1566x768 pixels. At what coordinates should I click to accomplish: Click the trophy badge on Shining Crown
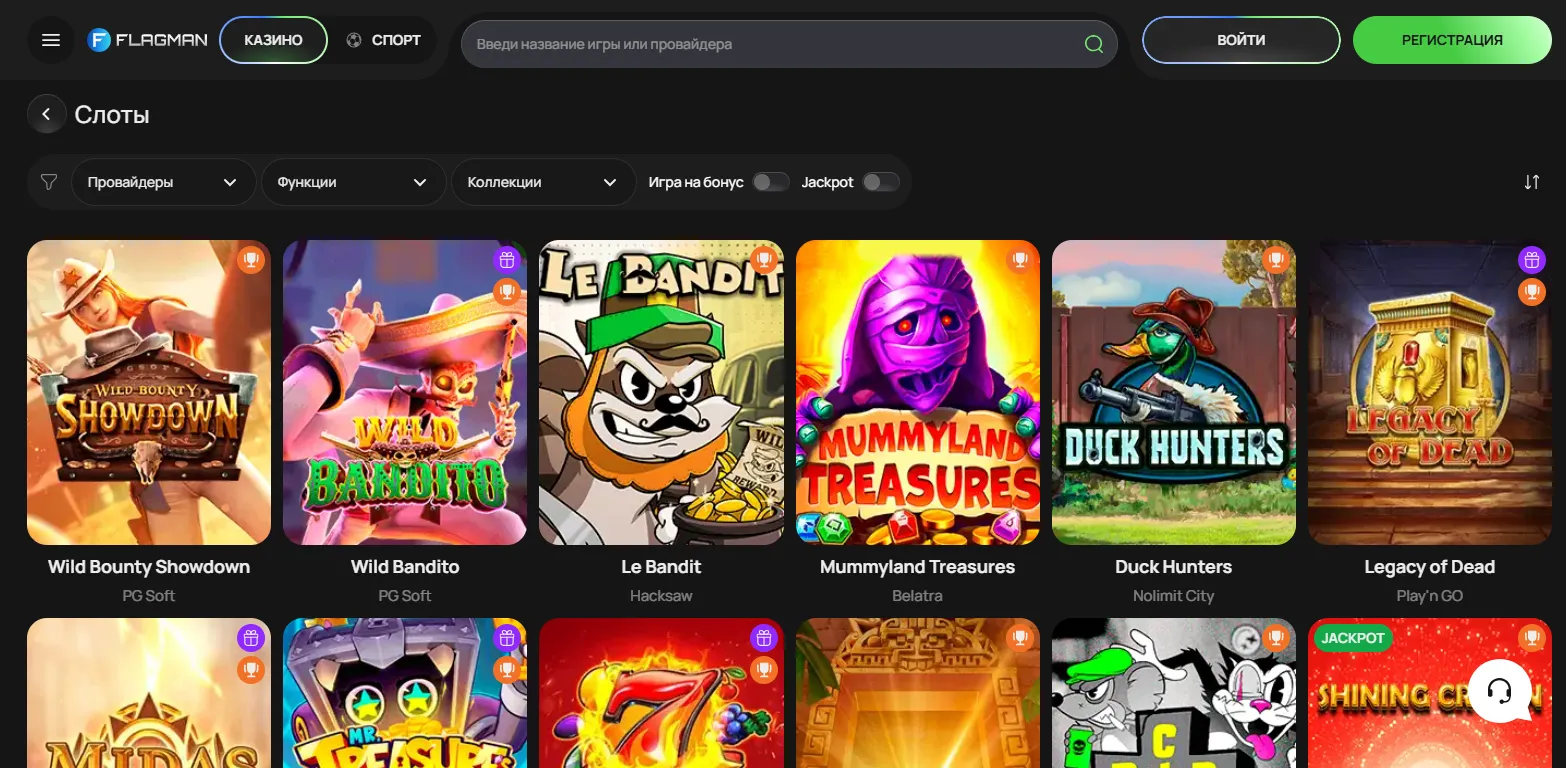pyautogui.click(x=1531, y=637)
